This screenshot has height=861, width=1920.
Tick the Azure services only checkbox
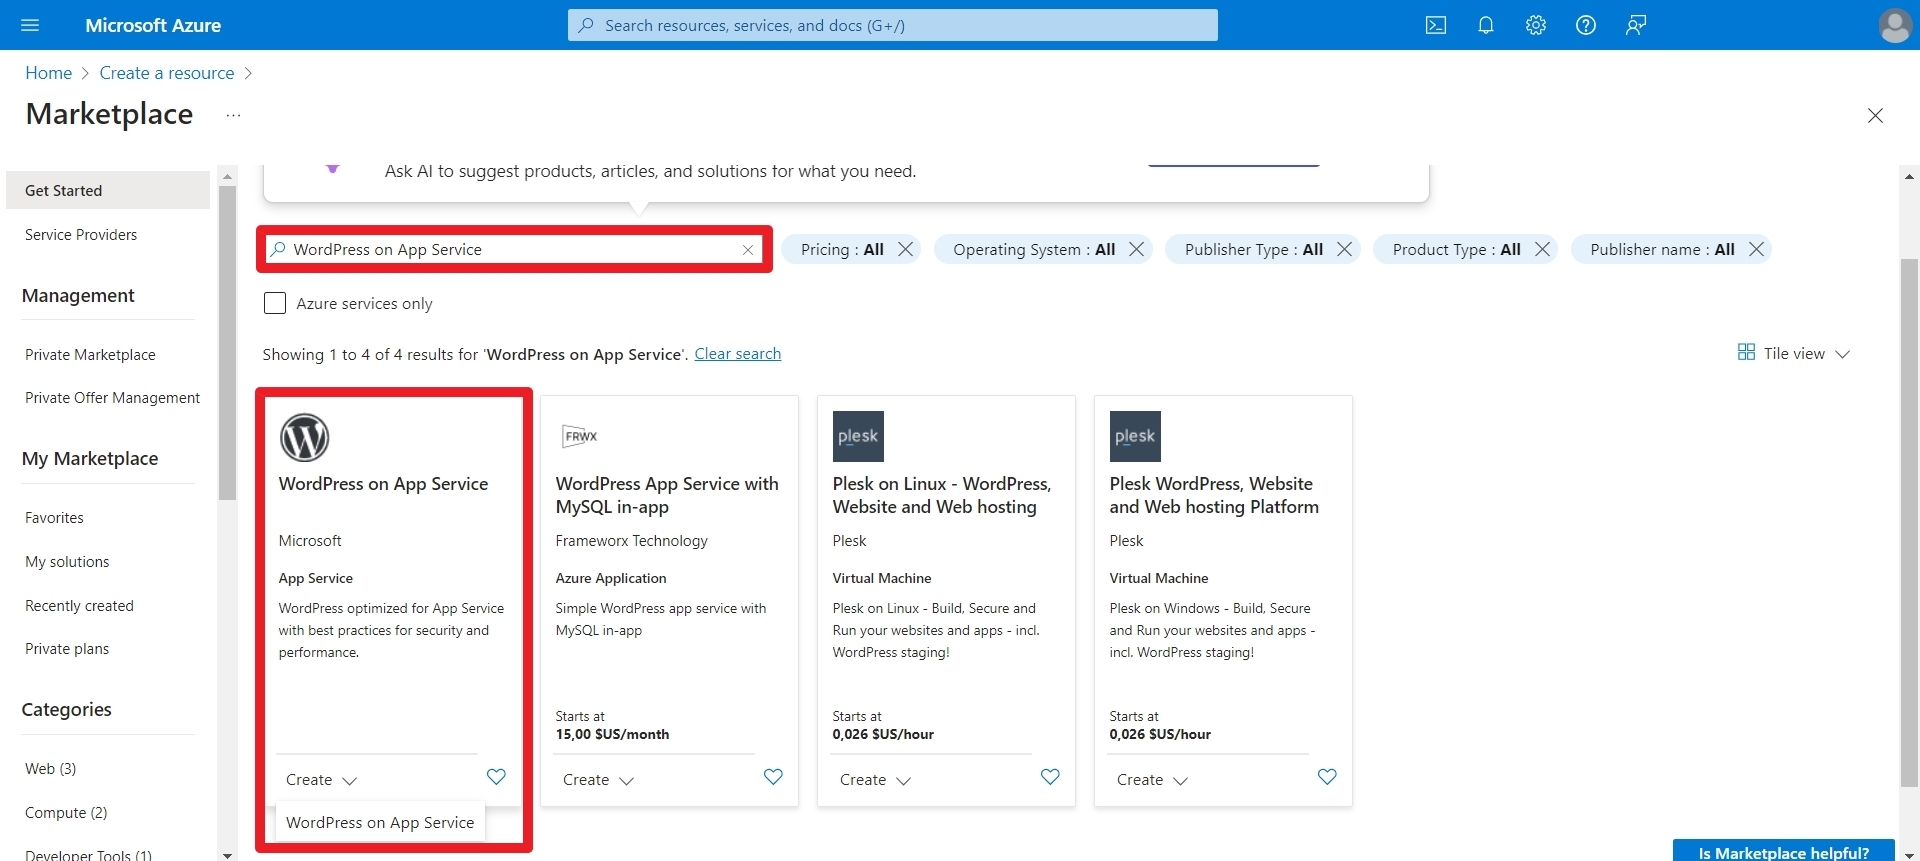coord(275,303)
